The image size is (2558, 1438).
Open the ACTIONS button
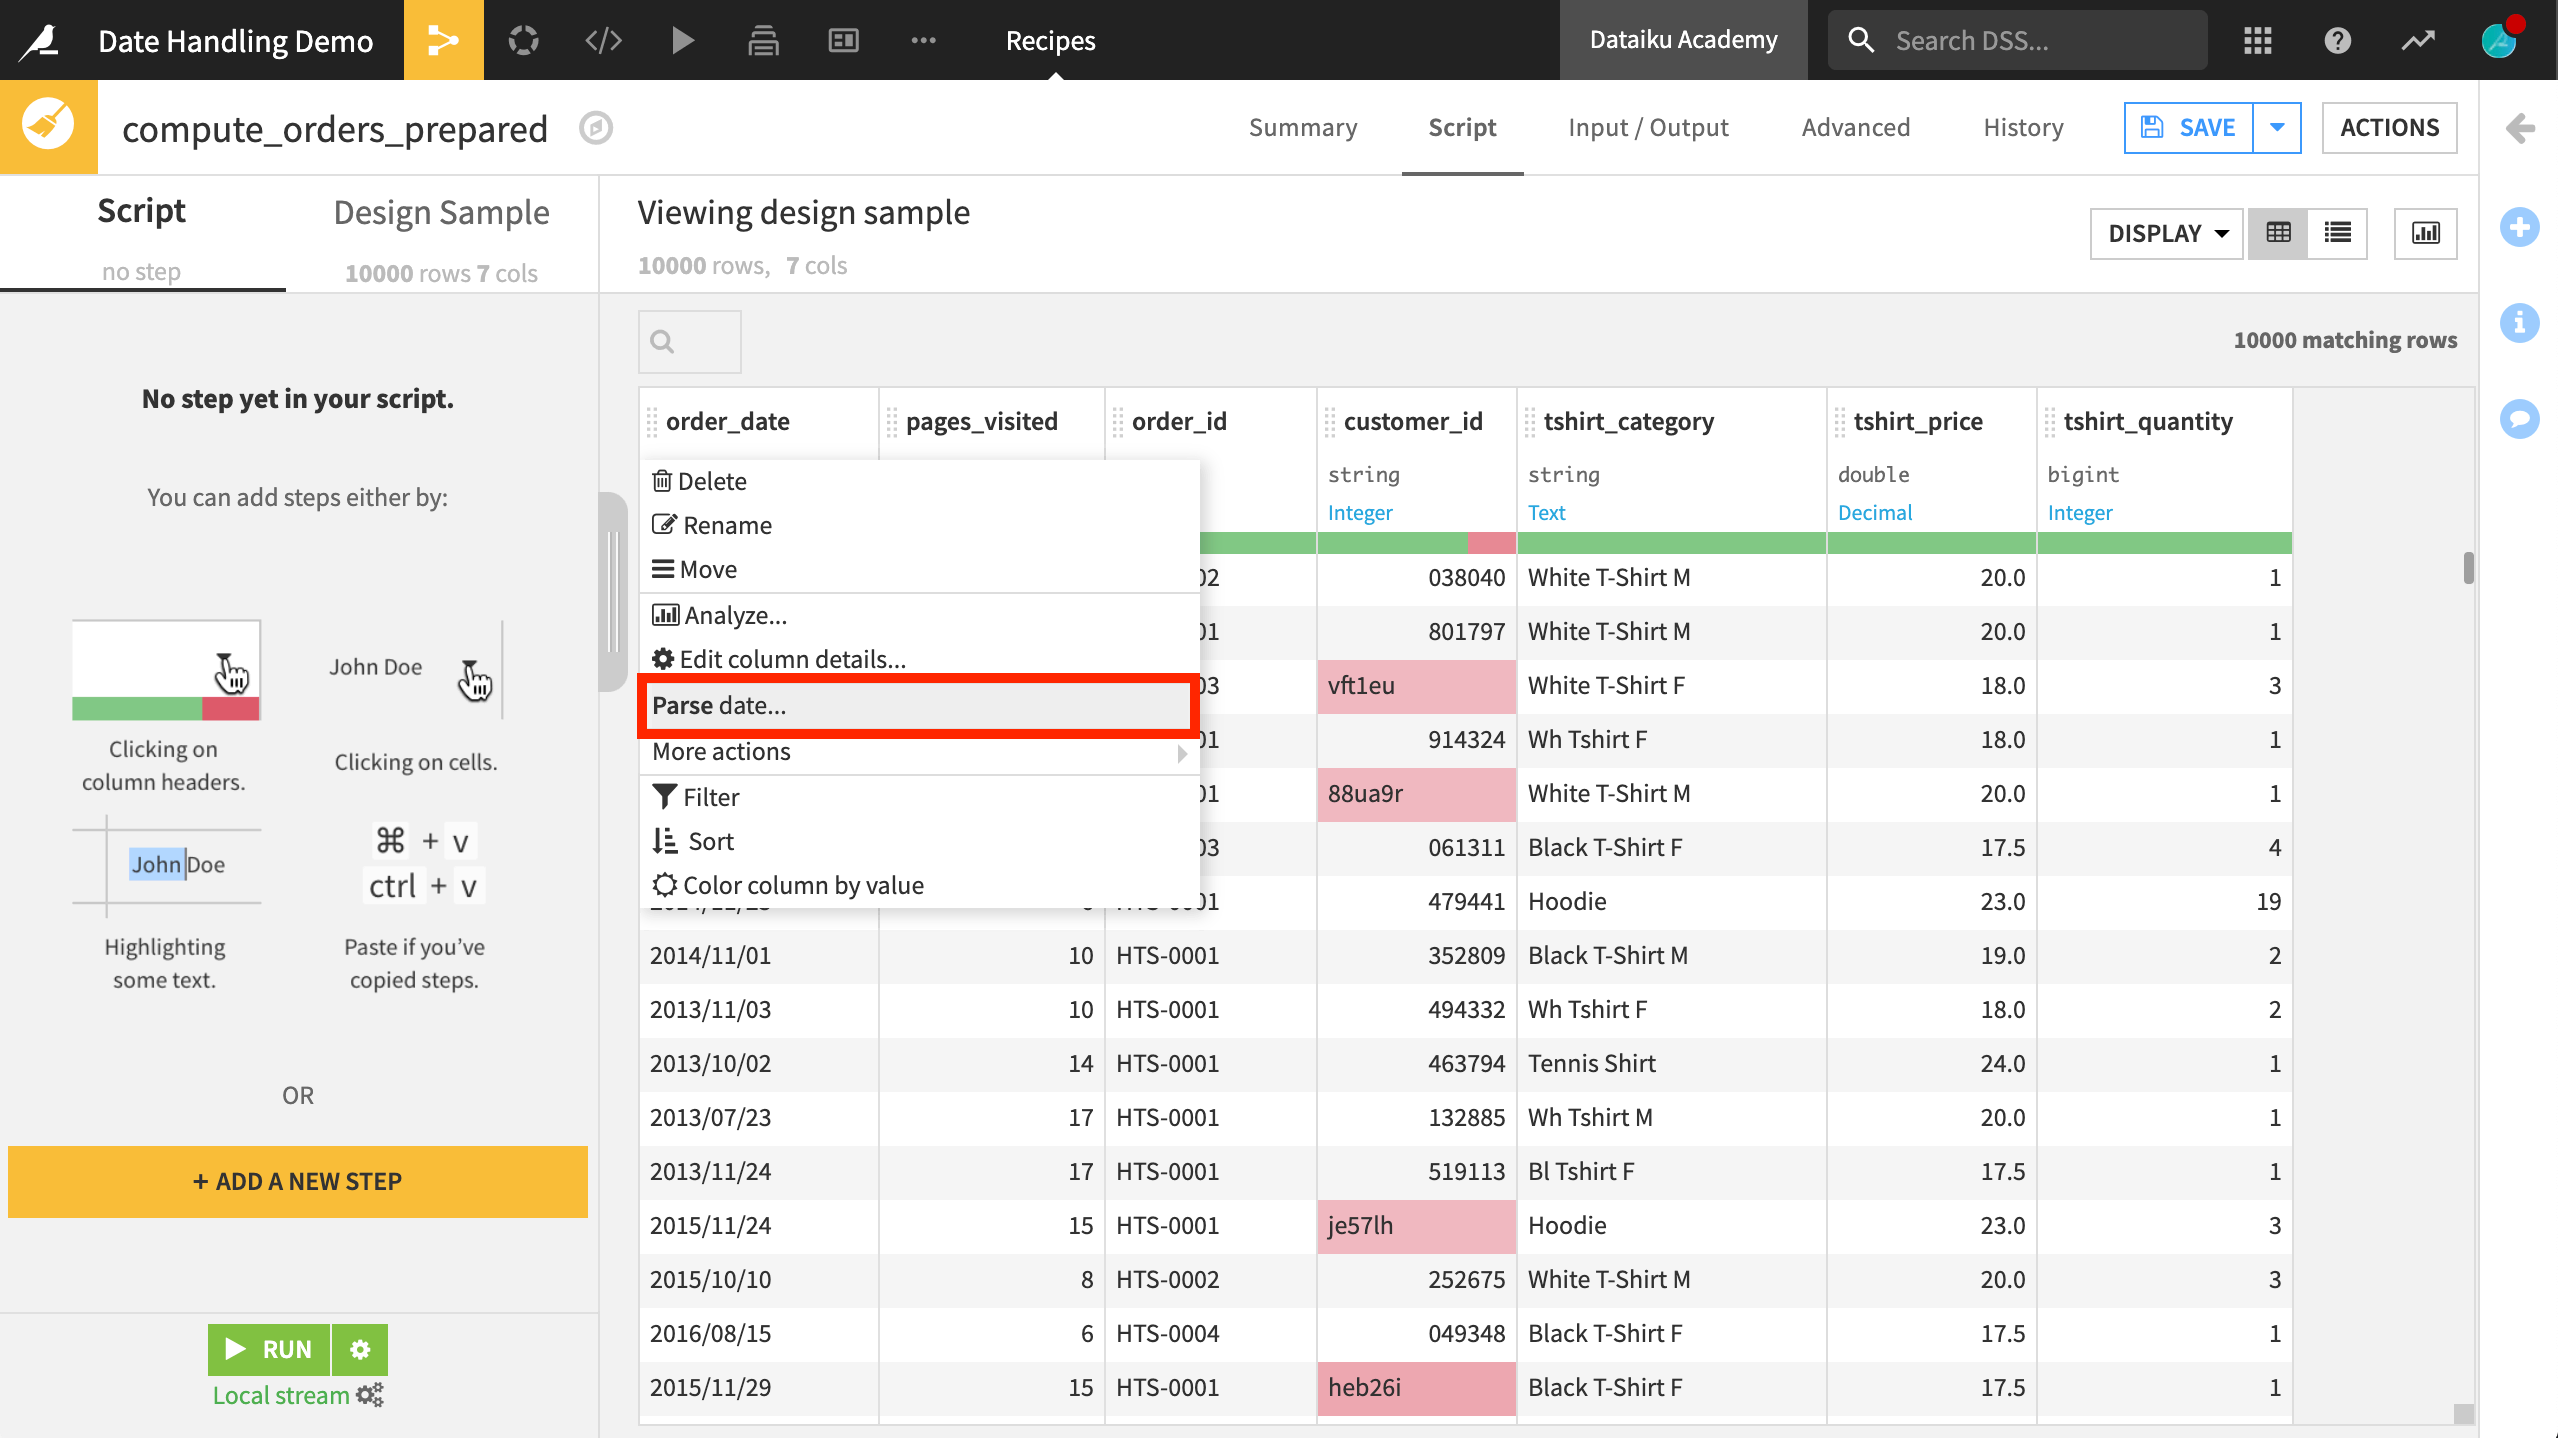pos(2389,127)
